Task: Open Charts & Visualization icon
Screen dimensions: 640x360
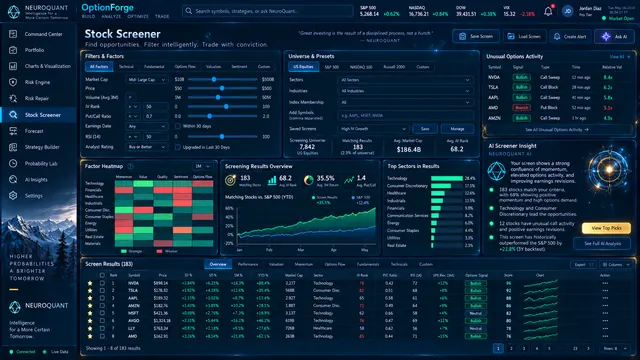Action: [x=13, y=66]
